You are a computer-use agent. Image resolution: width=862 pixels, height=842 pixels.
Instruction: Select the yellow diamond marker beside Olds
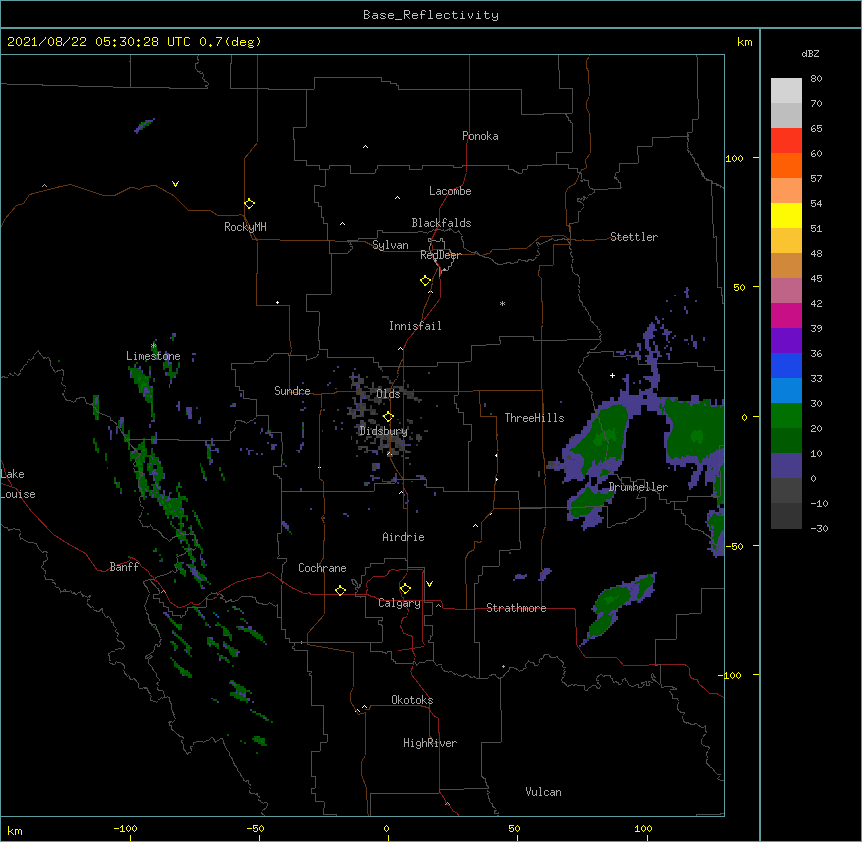click(389, 417)
